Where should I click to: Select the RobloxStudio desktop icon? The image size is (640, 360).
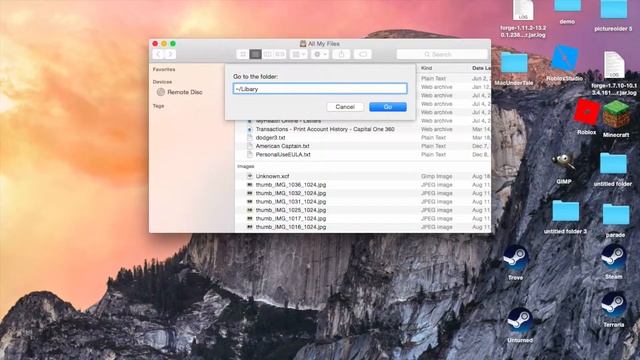tap(565, 63)
